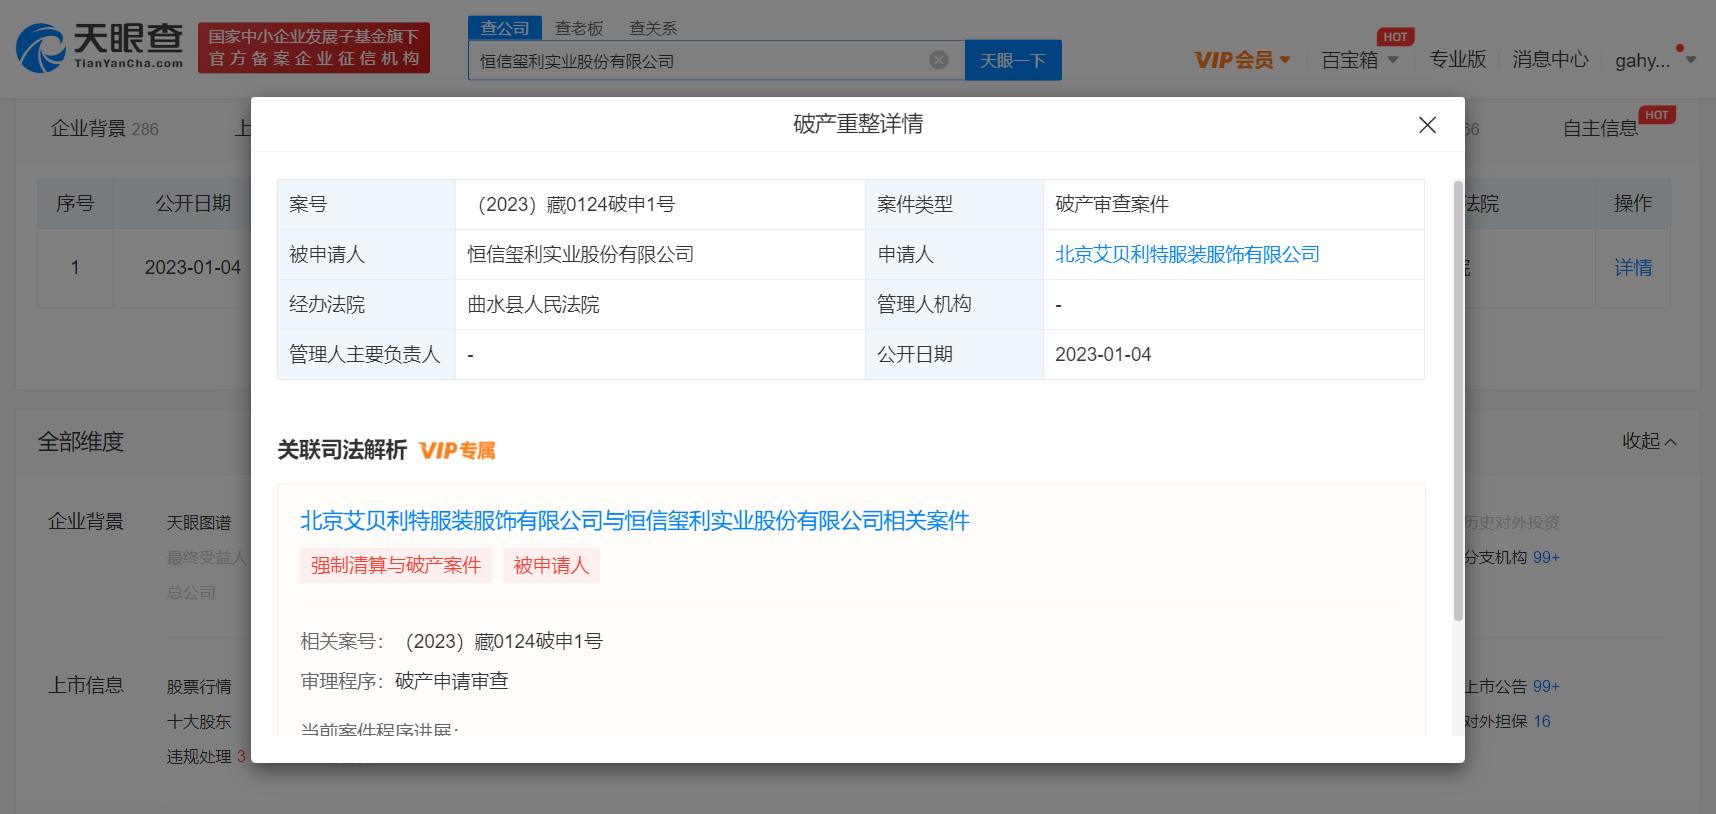The image size is (1716, 814).
Task: Clear the search box with the X icon
Action: (x=938, y=60)
